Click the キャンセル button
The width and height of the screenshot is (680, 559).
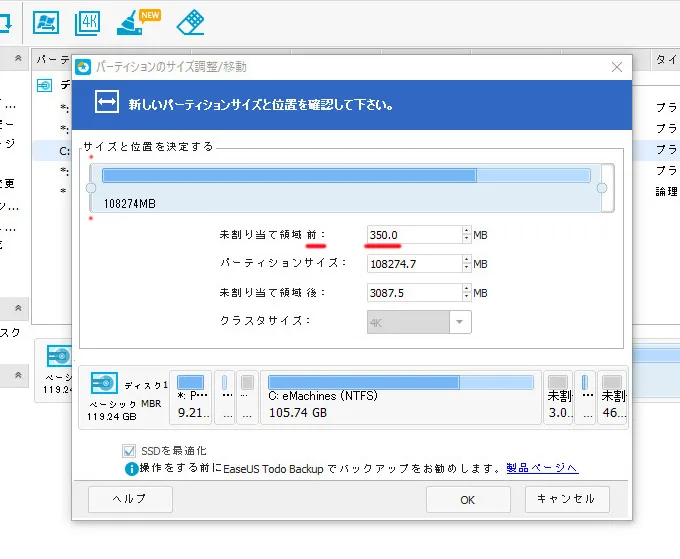click(566, 498)
